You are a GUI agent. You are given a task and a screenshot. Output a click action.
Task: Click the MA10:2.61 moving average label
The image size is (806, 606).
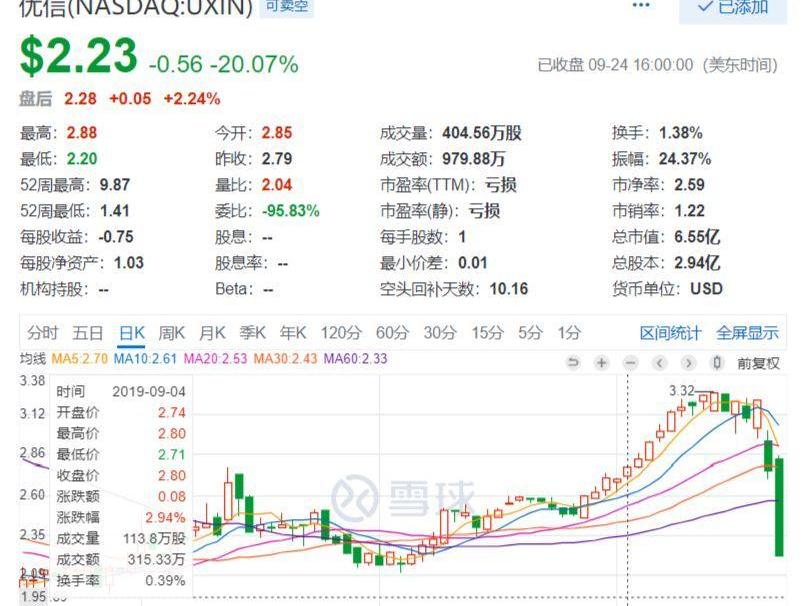pyautogui.click(x=145, y=359)
